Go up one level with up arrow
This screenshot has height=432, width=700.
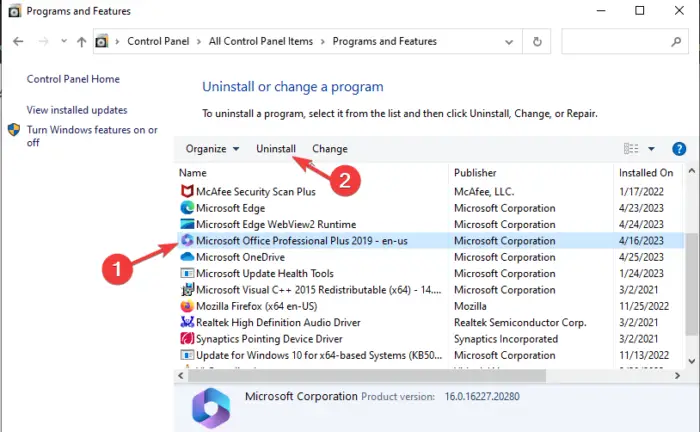pyautogui.click(x=81, y=42)
